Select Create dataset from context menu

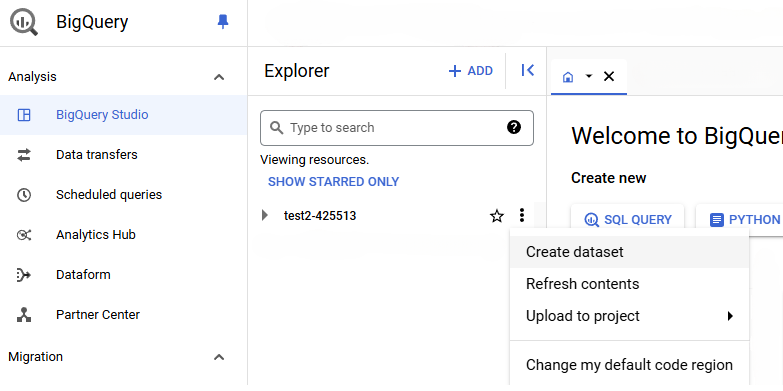click(629, 252)
